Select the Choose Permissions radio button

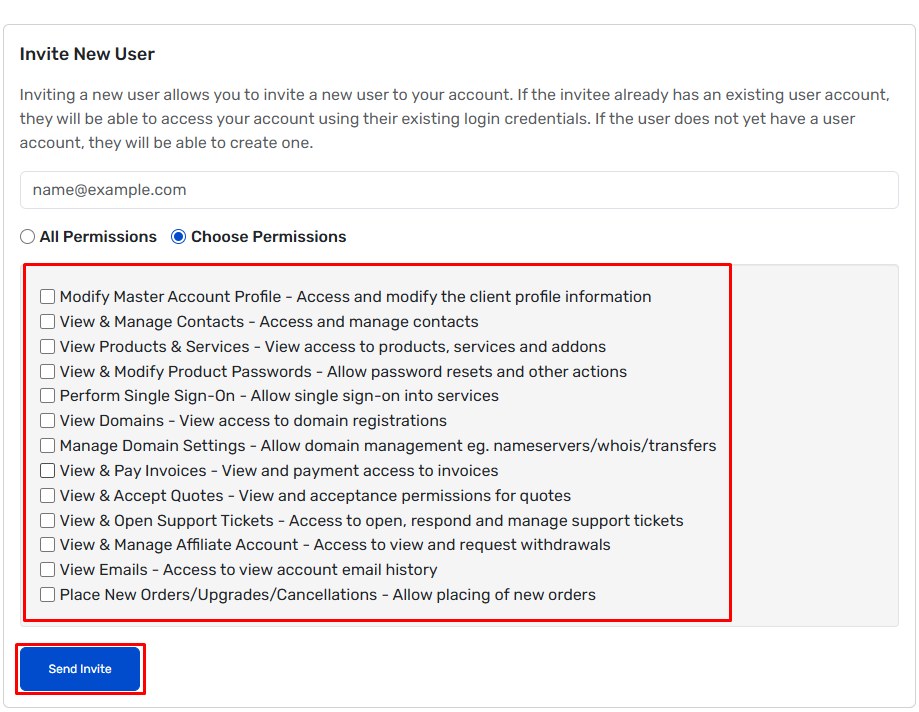click(x=179, y=237)
